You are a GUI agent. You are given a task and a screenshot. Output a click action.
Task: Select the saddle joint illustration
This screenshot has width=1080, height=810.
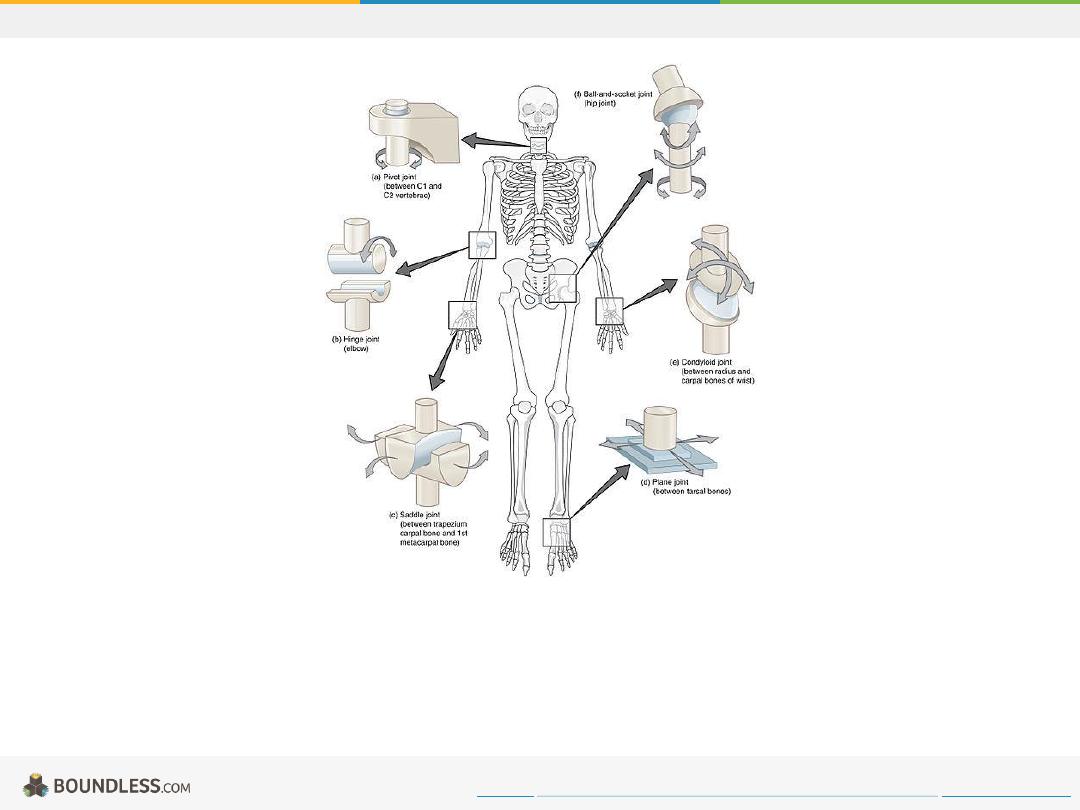419,452
